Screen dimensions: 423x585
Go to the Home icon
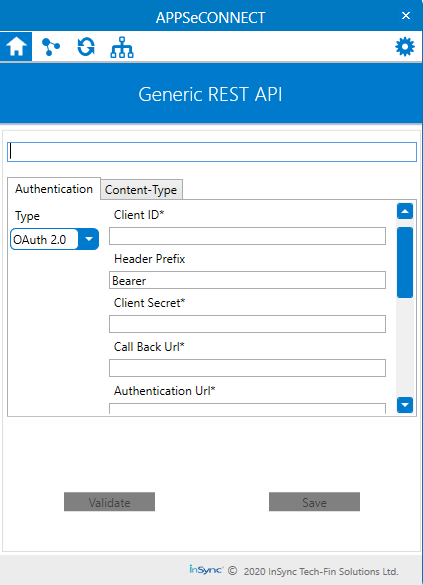click(x=16, y=47)
